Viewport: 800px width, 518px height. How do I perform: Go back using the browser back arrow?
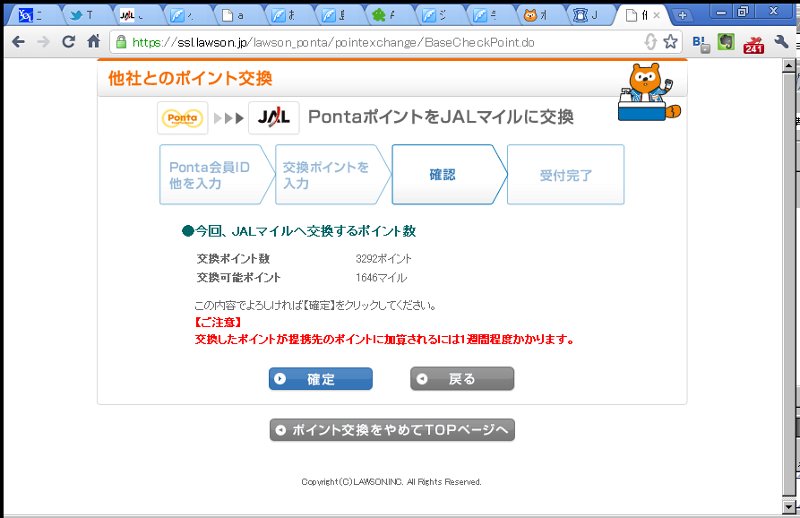pos(18,42)
